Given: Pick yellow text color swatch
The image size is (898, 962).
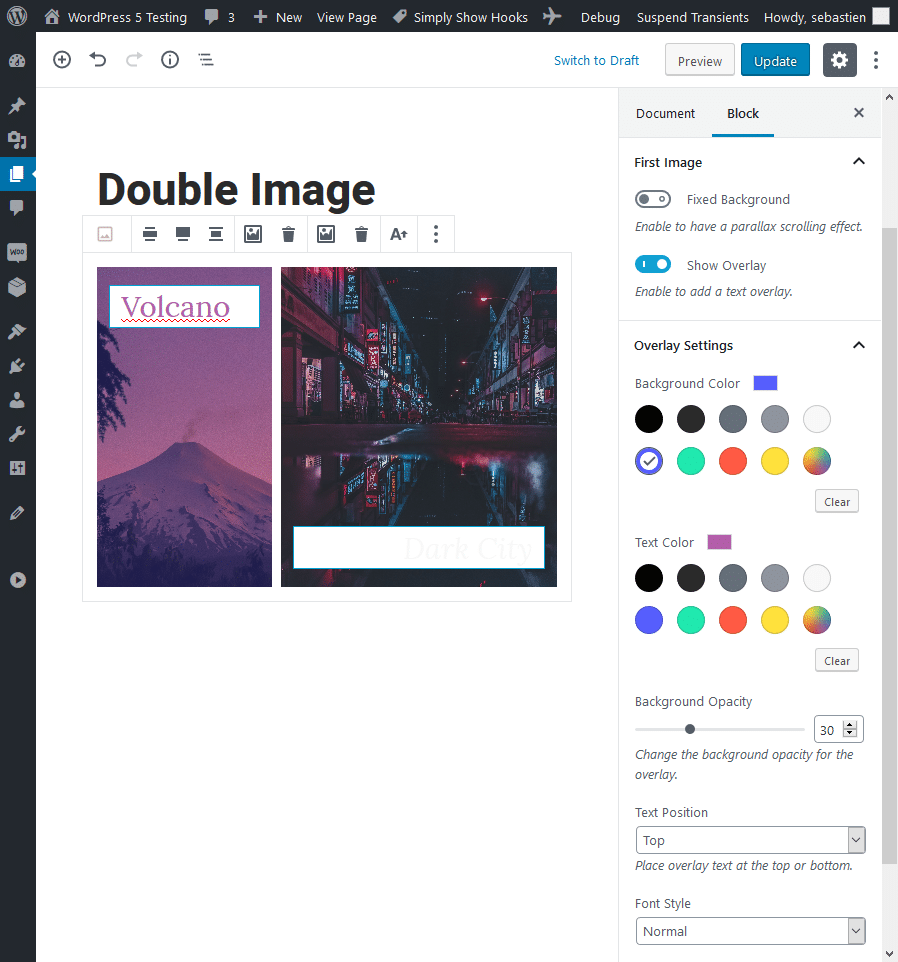Looking at the screenshot, I should pos(775,620).
